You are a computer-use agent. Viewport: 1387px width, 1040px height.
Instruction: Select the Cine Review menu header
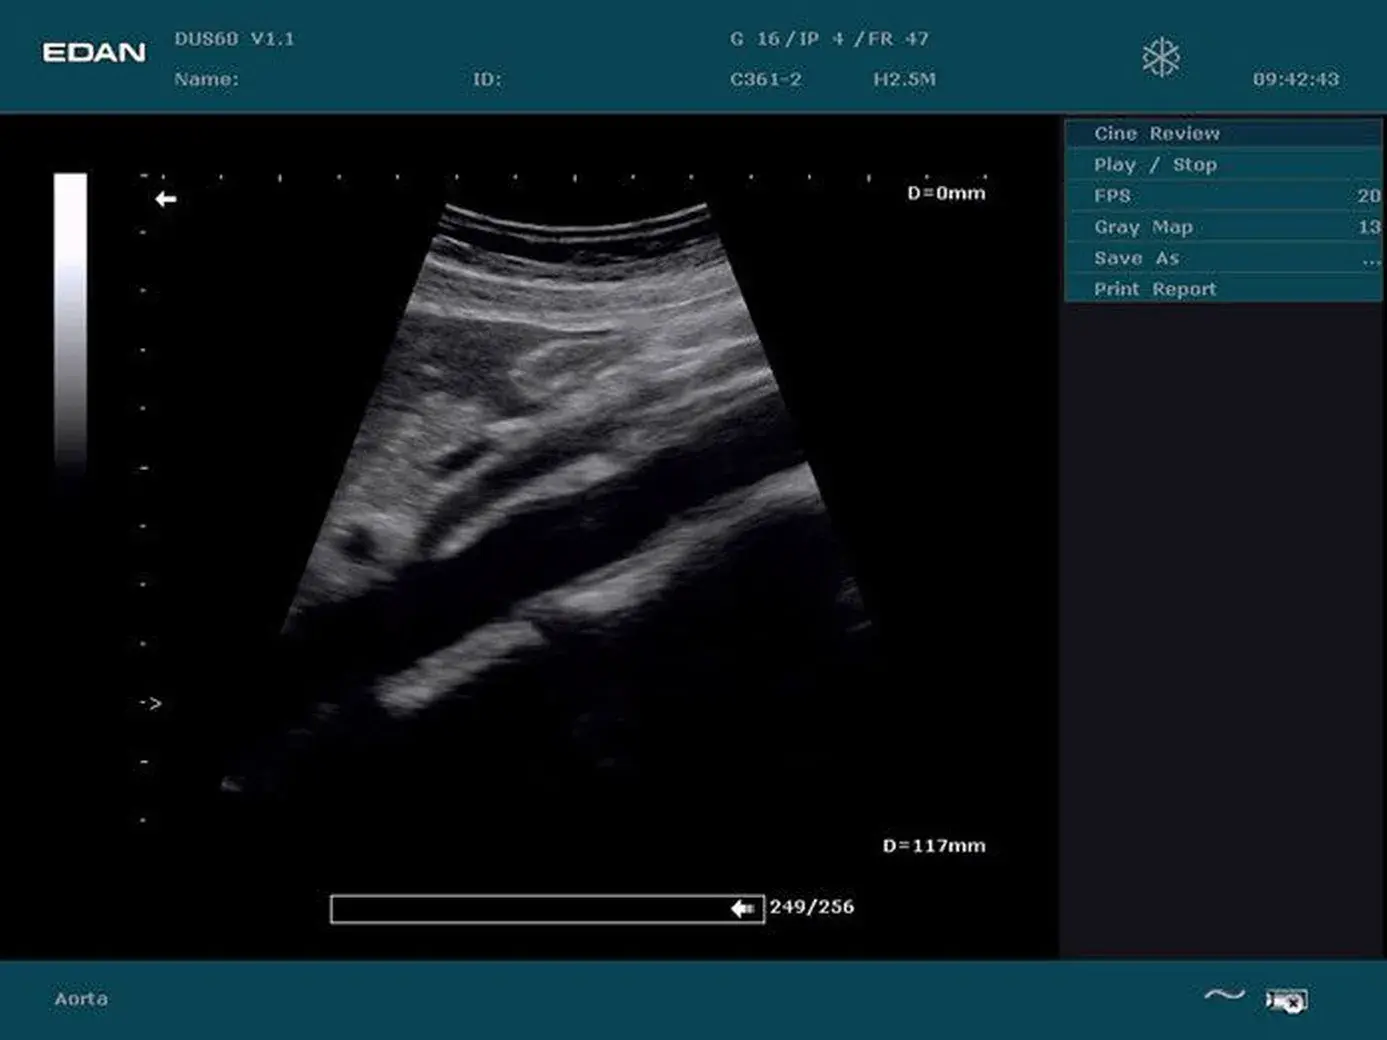(1223, 133)
